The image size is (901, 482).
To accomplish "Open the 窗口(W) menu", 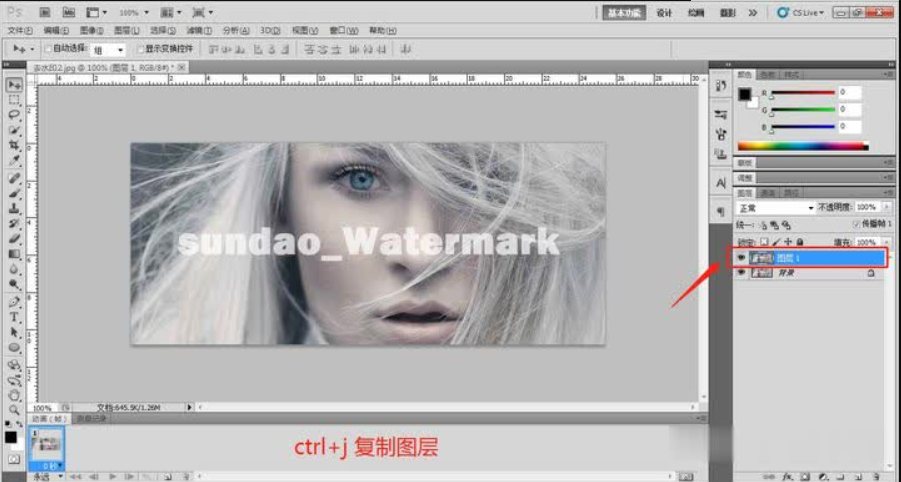I will (344, 30).
